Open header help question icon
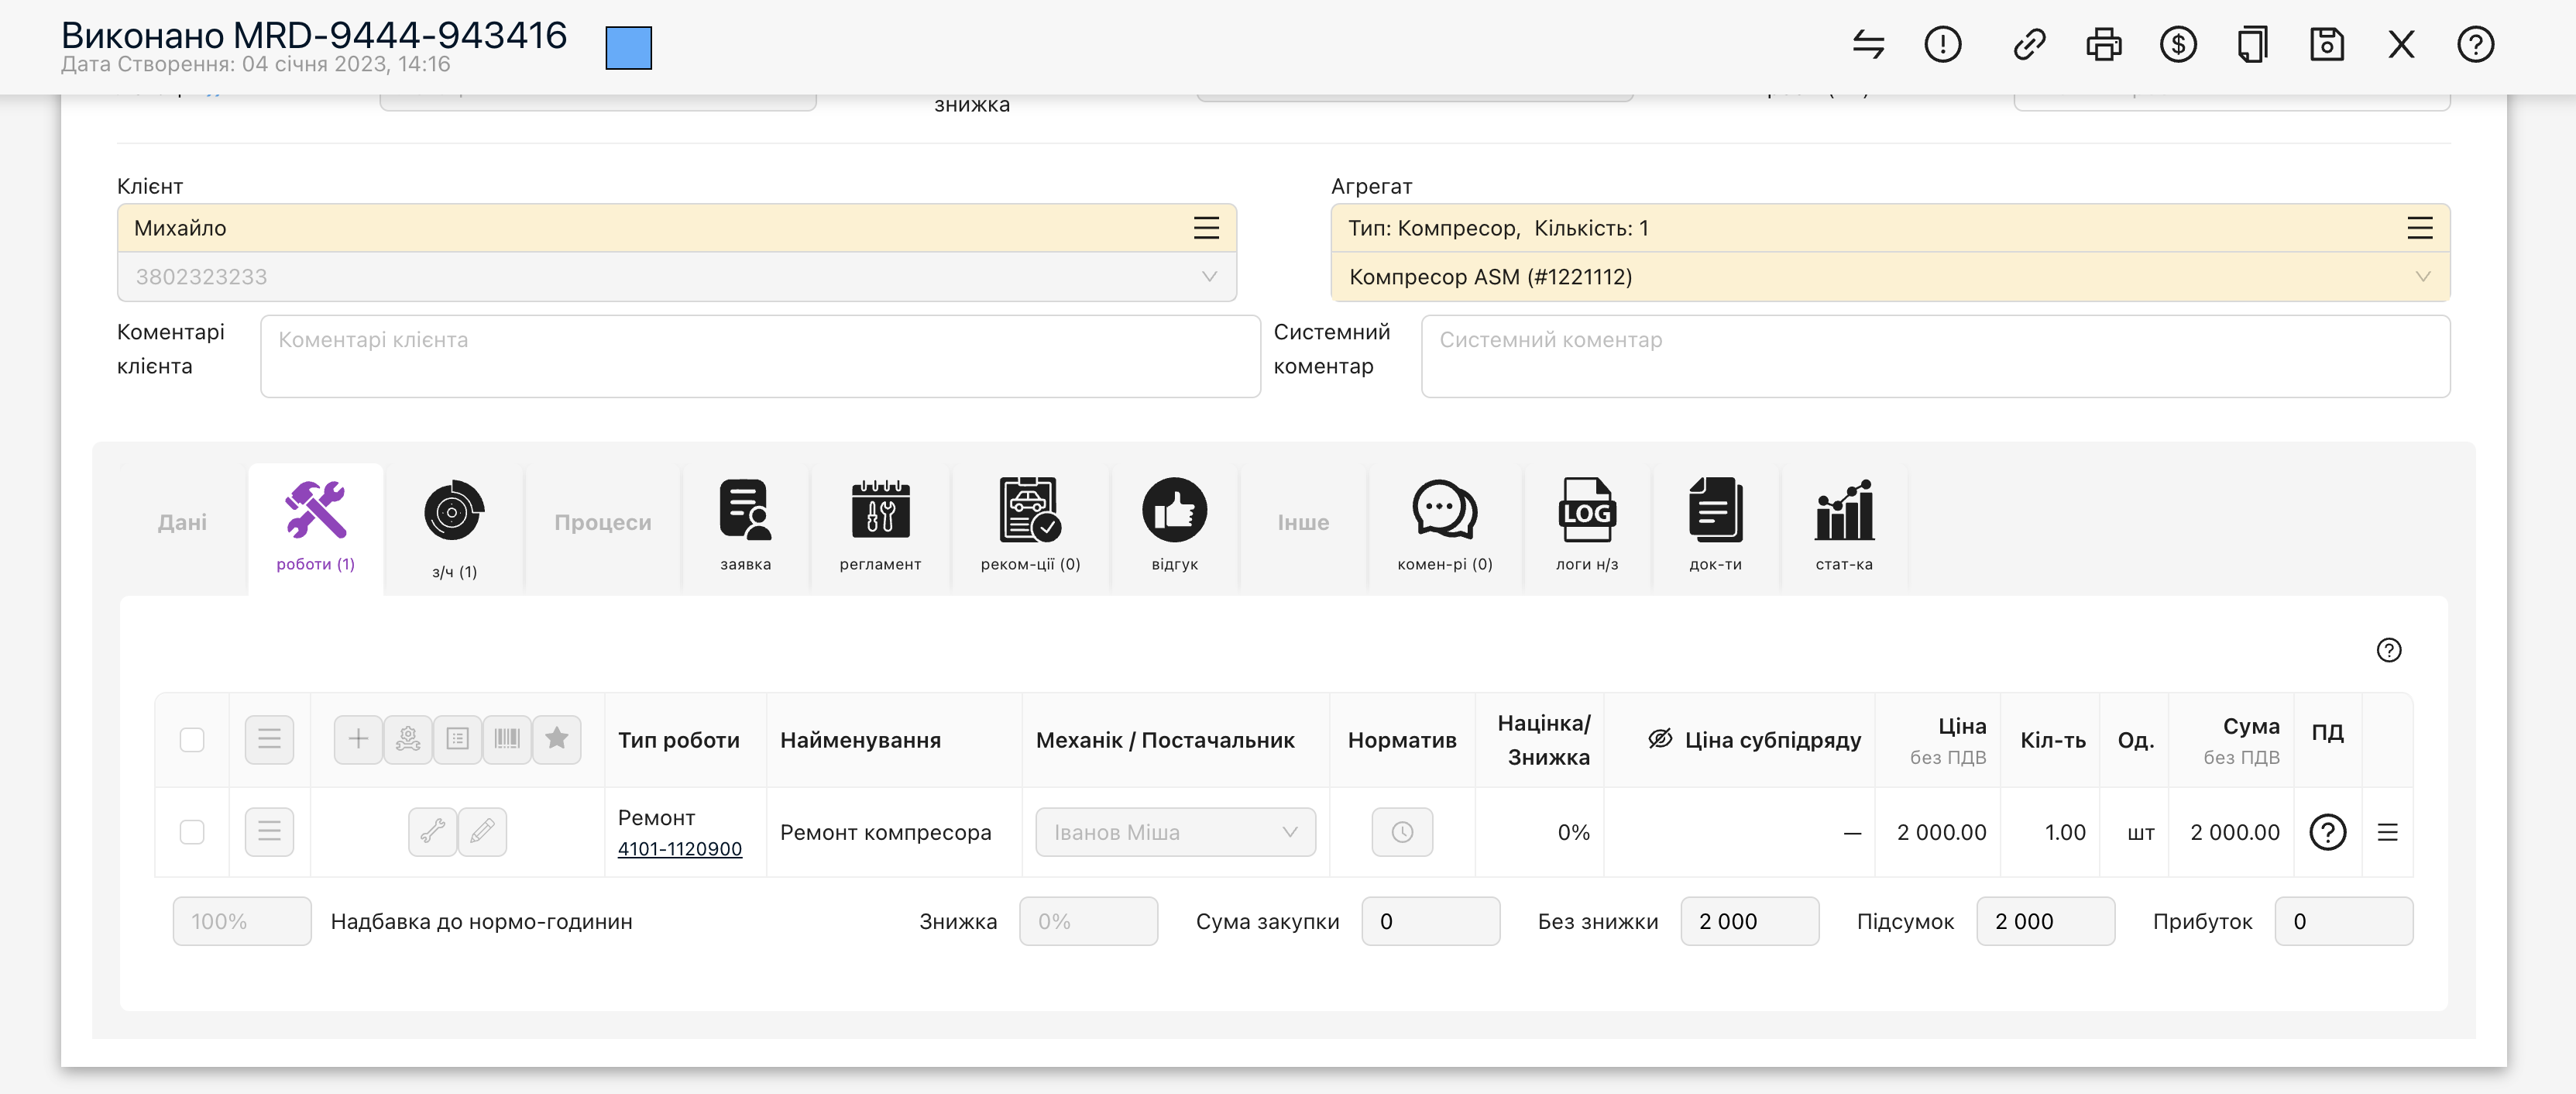The height and width of the screenshot is (1094, 2576). point(2475,44)
